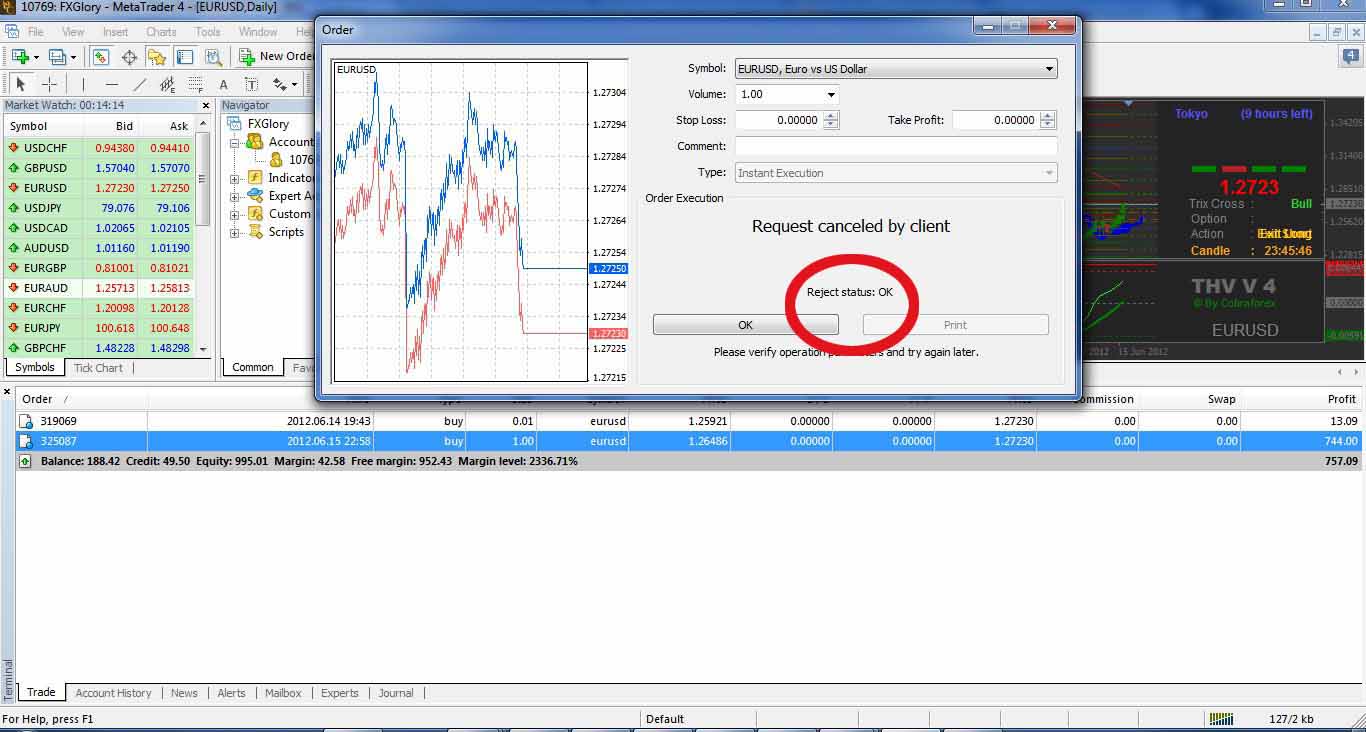Screen dimensions: 1366x732
Task: Open the Arrows tool dropdown arrow
Action: pos(294,84)
